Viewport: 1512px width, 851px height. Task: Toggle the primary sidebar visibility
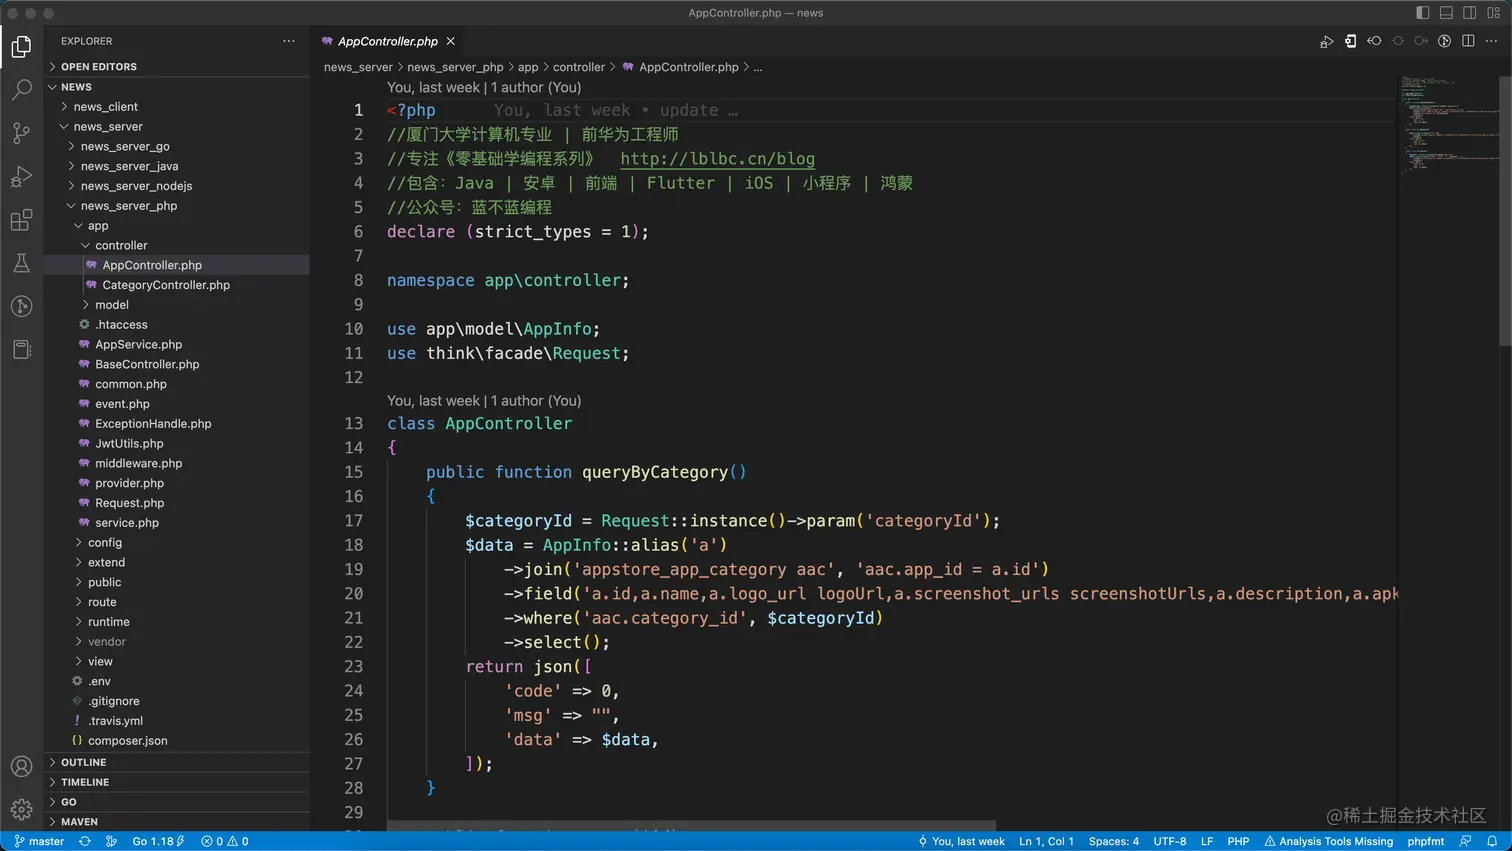click(1422, 13)
